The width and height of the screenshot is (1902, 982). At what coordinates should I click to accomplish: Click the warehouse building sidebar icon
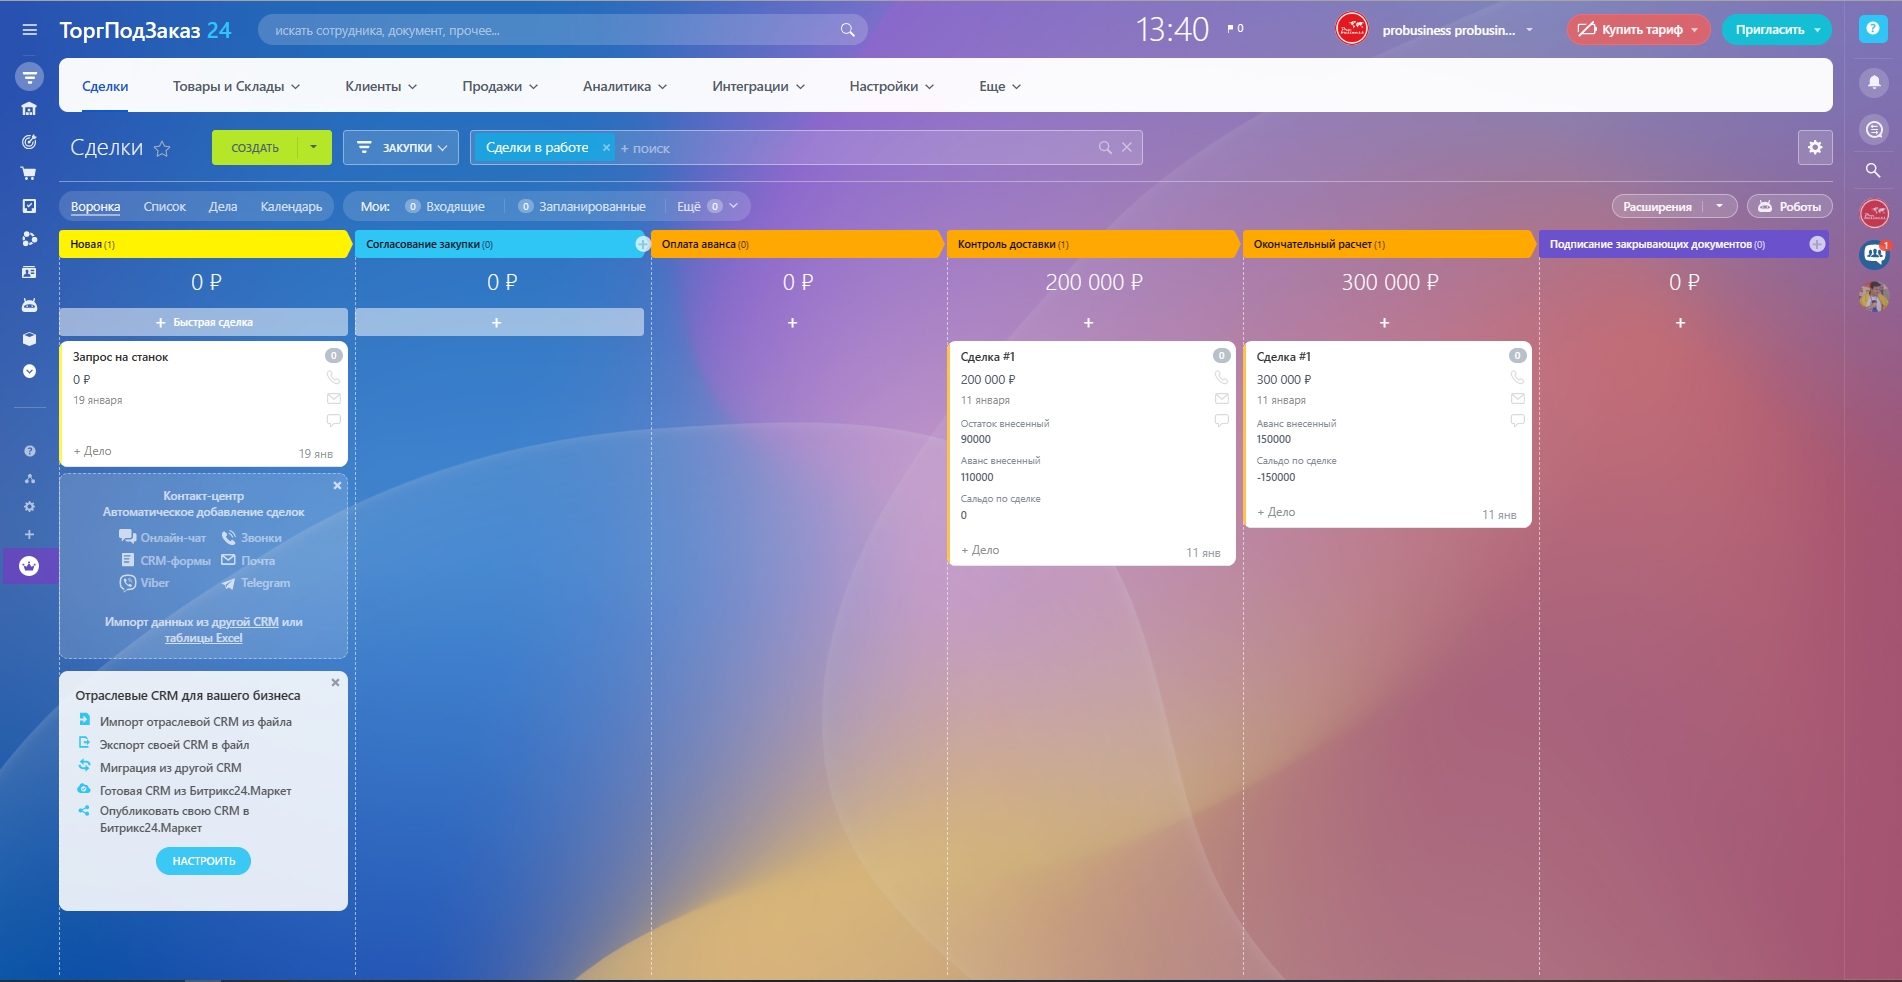click(x=29, y=109)
